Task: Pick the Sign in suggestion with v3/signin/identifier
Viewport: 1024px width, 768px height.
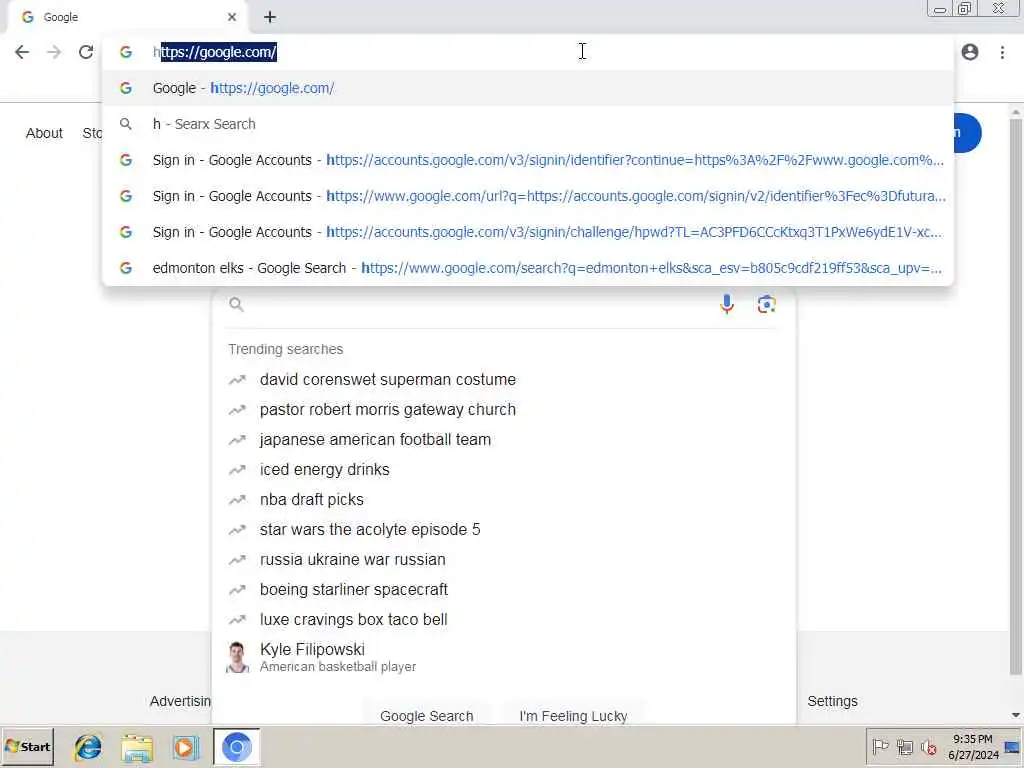Action: [528, 160]
